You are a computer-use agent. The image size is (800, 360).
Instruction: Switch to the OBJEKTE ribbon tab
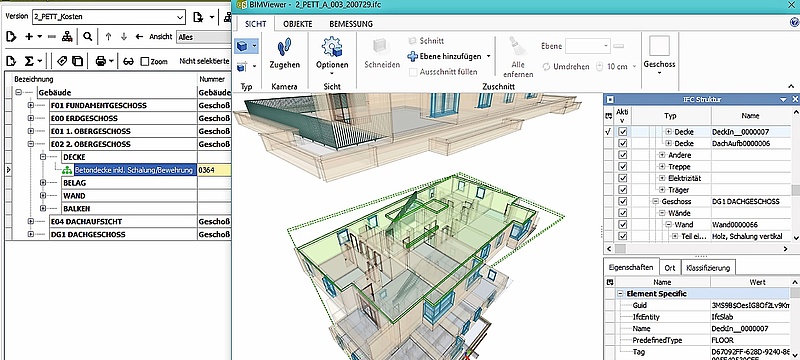[x=298, y=24]
